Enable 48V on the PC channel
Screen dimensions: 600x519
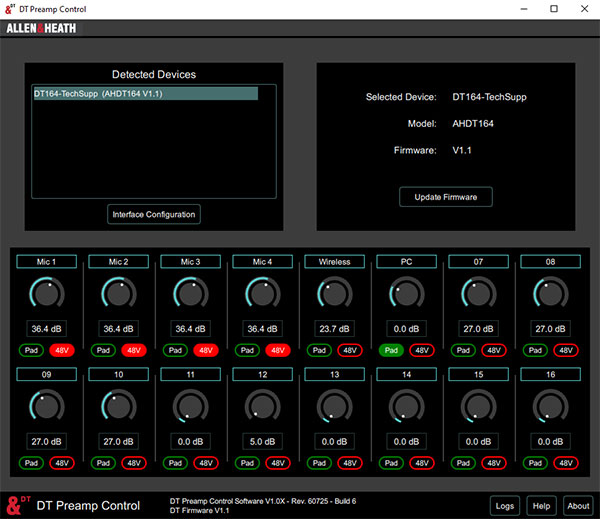pos(422,350)
